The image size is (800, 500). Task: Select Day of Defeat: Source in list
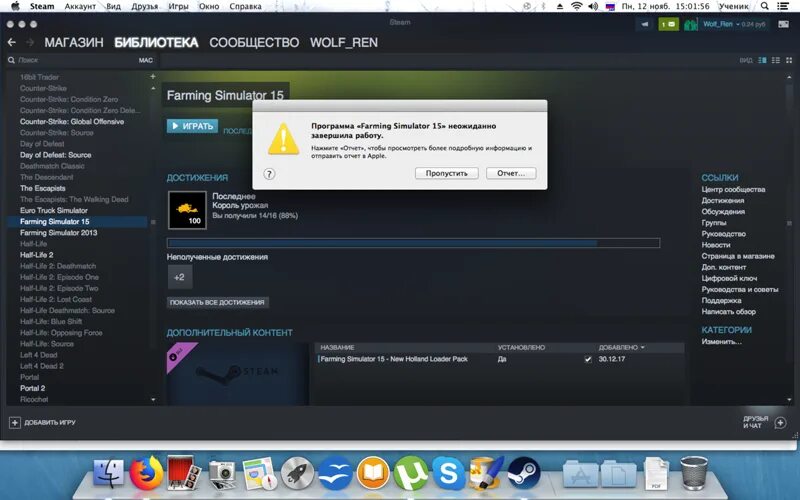click(56, 155)
